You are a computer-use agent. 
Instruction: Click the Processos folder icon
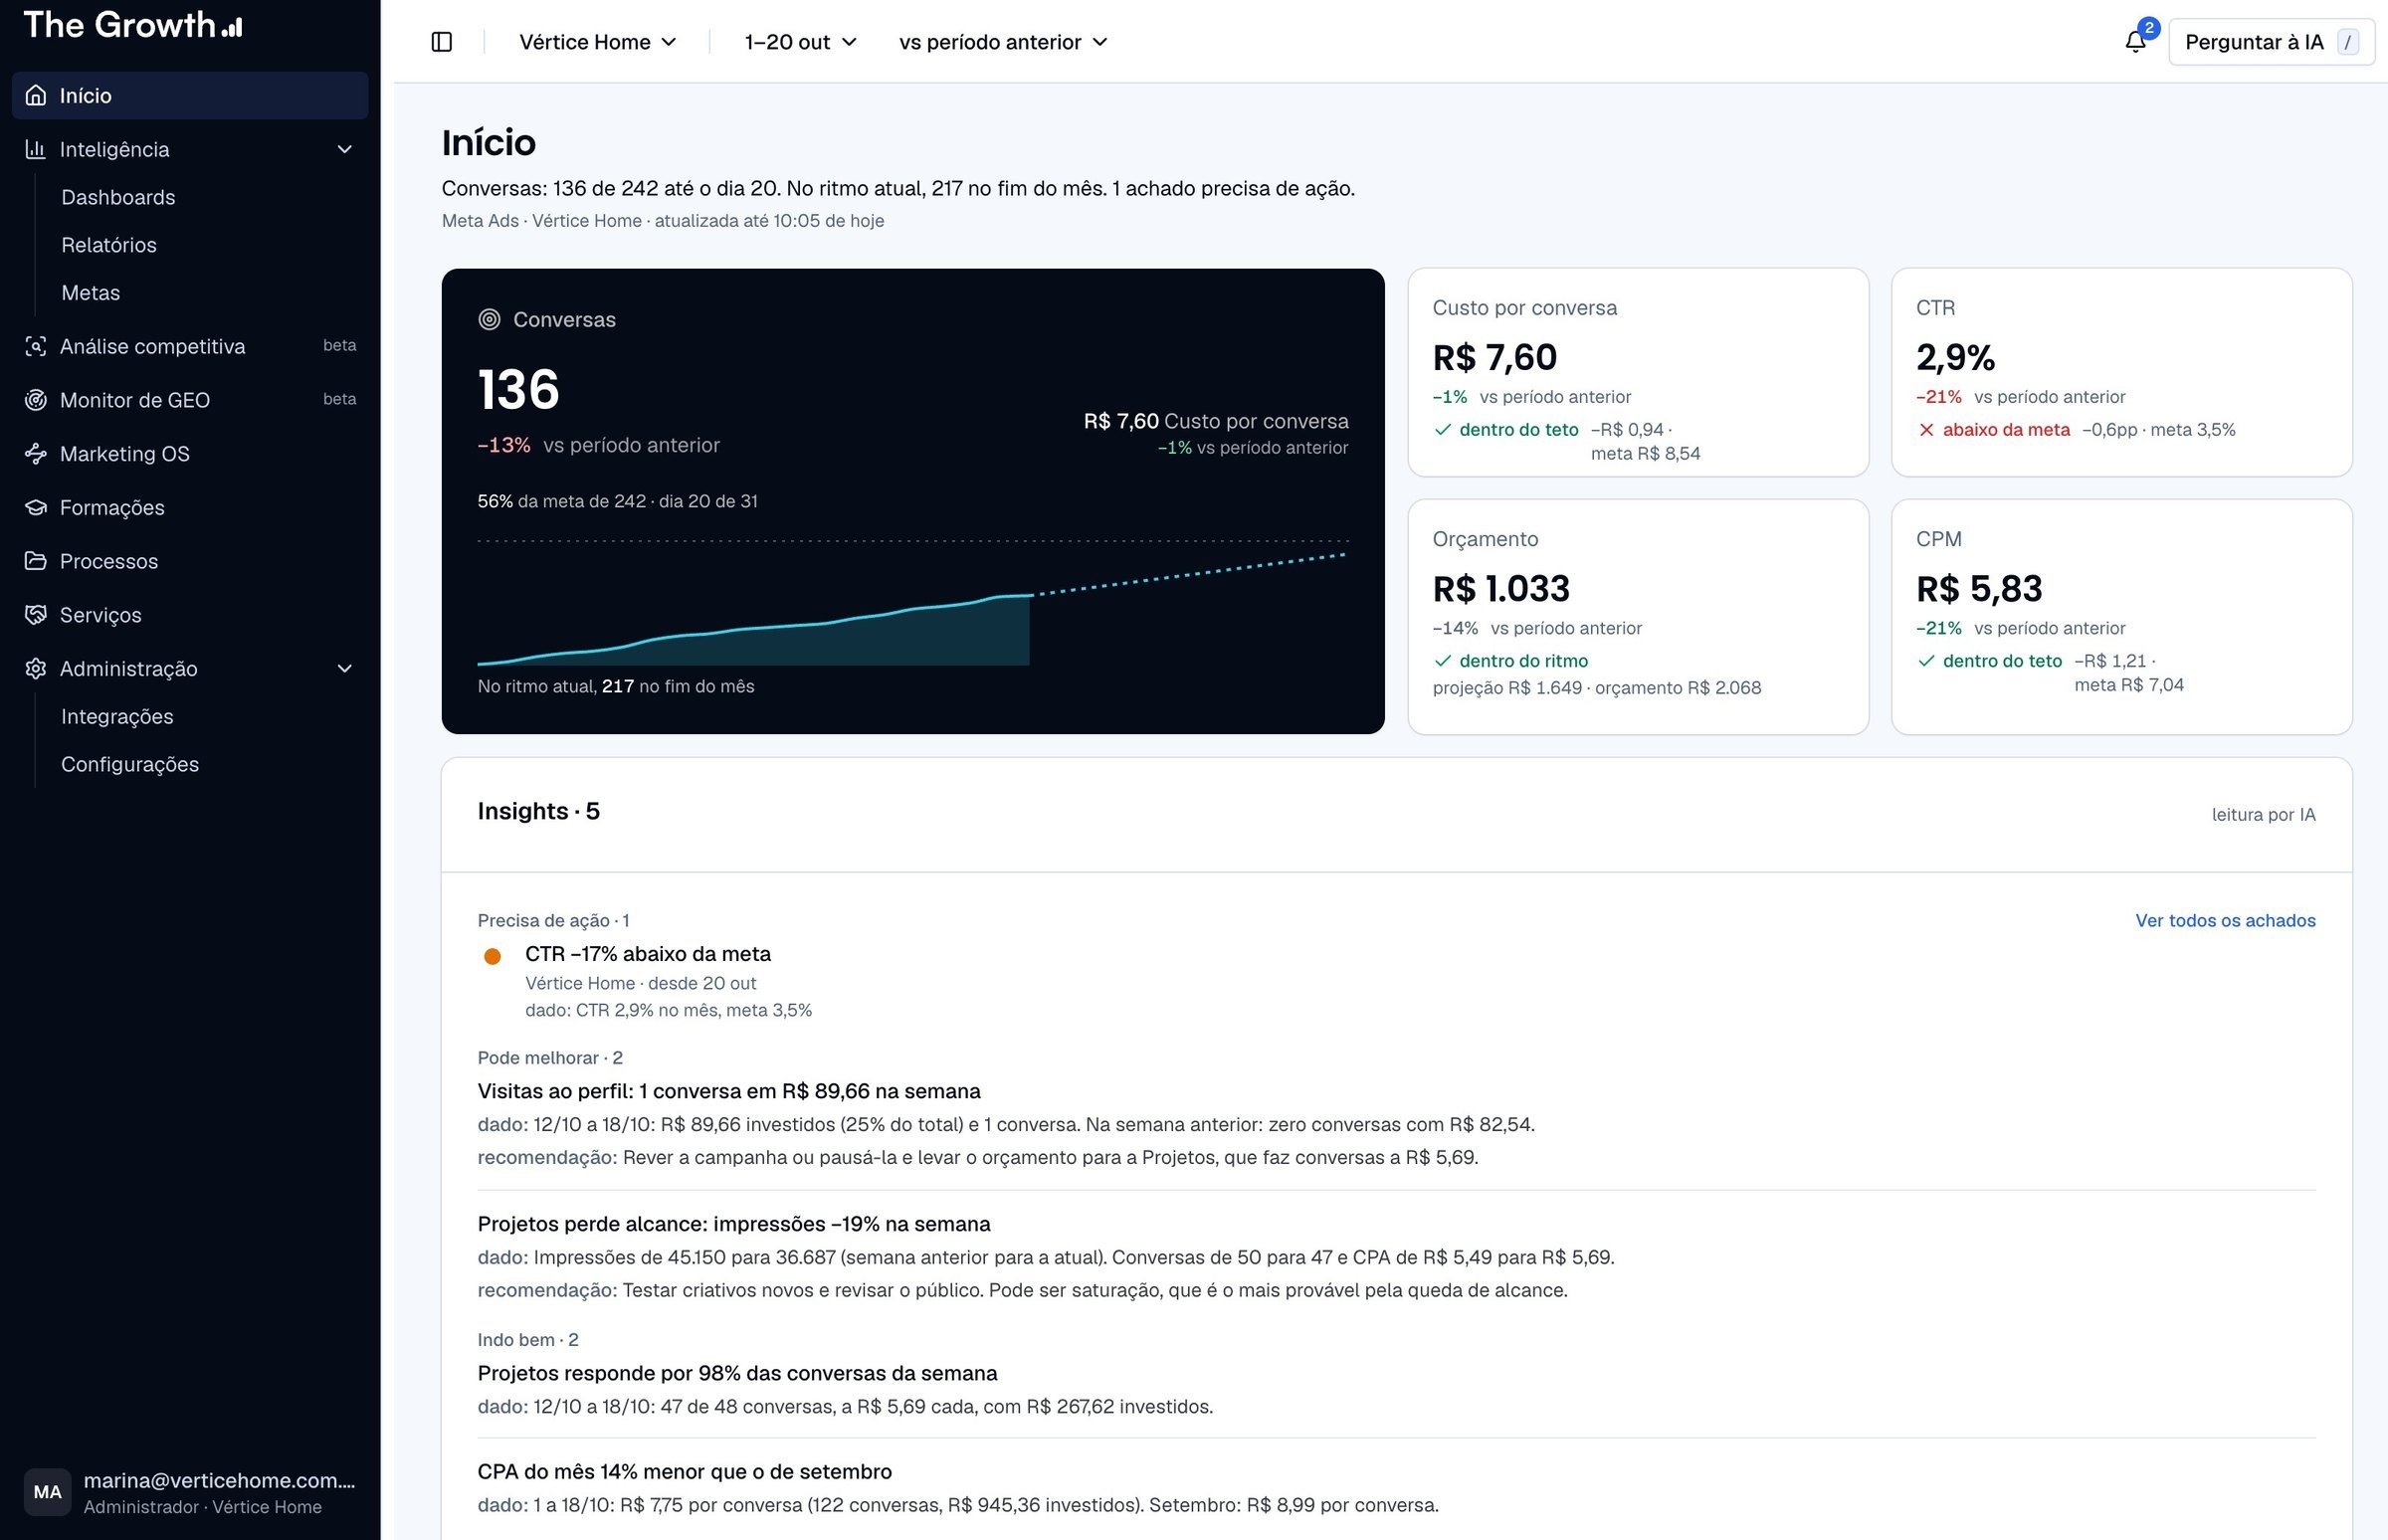pyautogui.click(x=36, y=561)
